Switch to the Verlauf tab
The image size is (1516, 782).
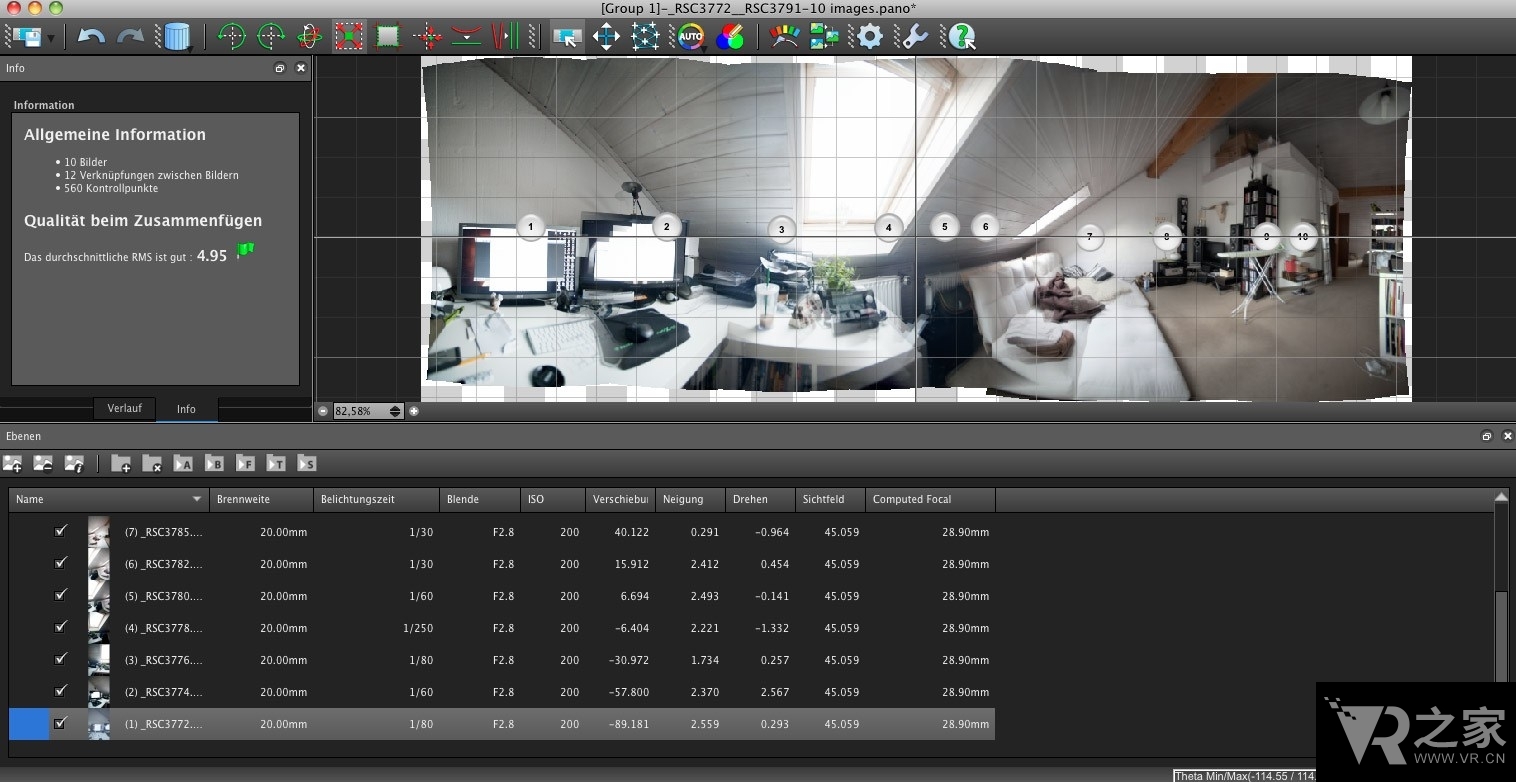[124, 409]
